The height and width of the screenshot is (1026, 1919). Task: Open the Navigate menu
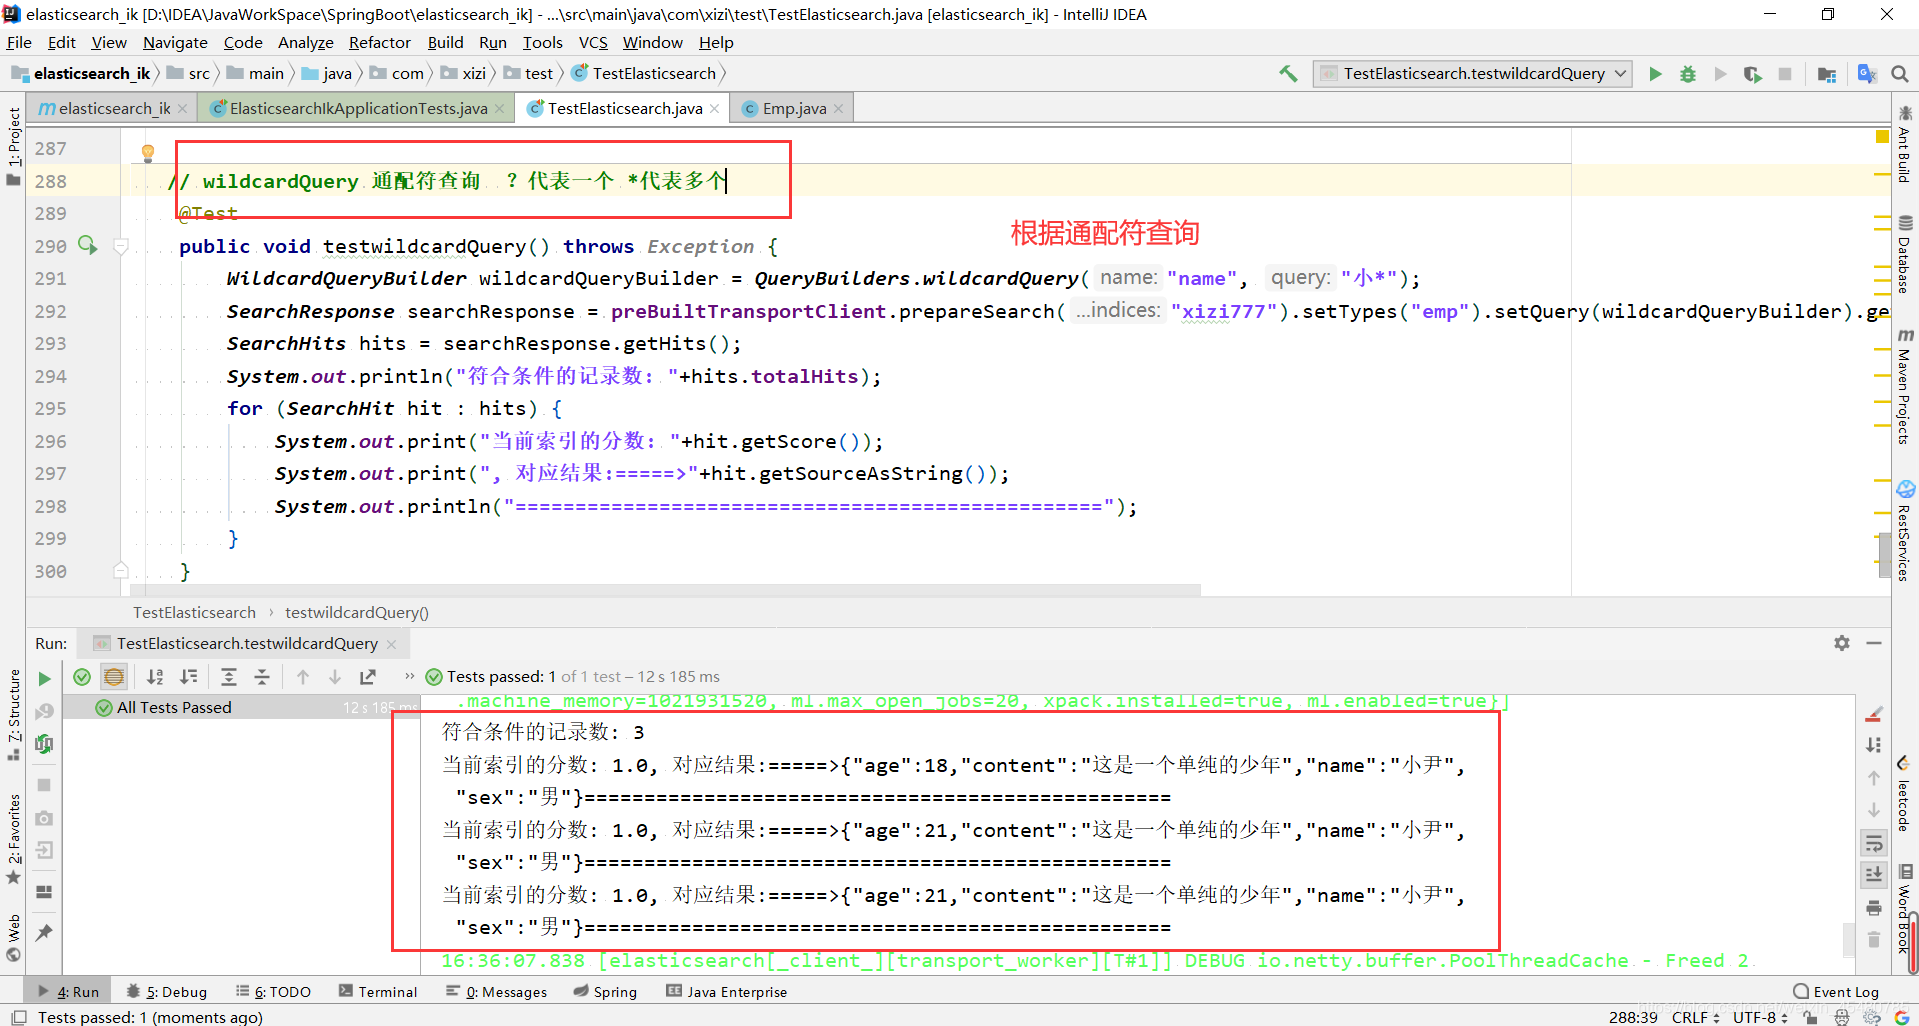(x=175, y=42)
